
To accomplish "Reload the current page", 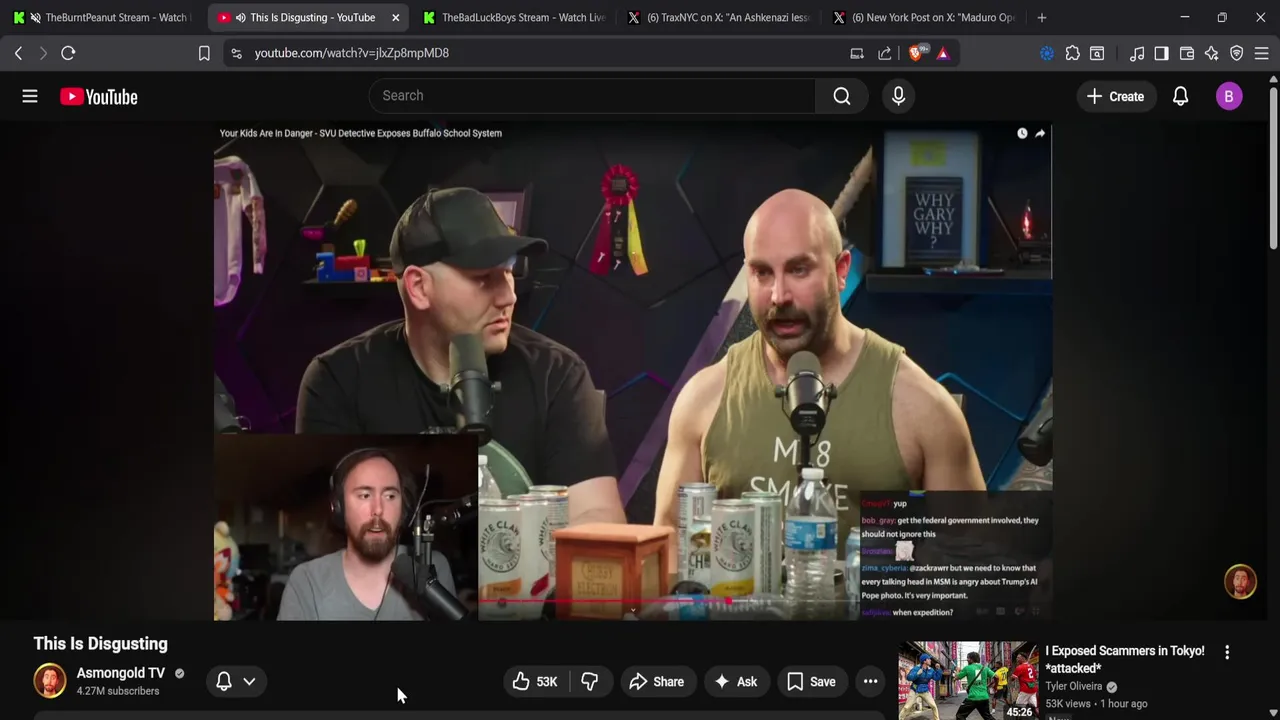I will point(68,53).
